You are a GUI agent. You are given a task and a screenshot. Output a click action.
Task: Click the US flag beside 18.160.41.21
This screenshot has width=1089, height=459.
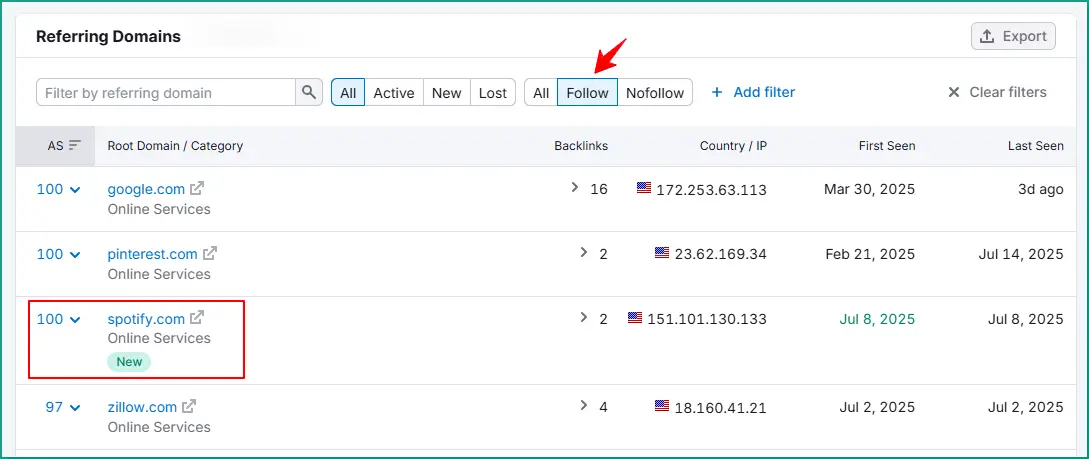662,406
